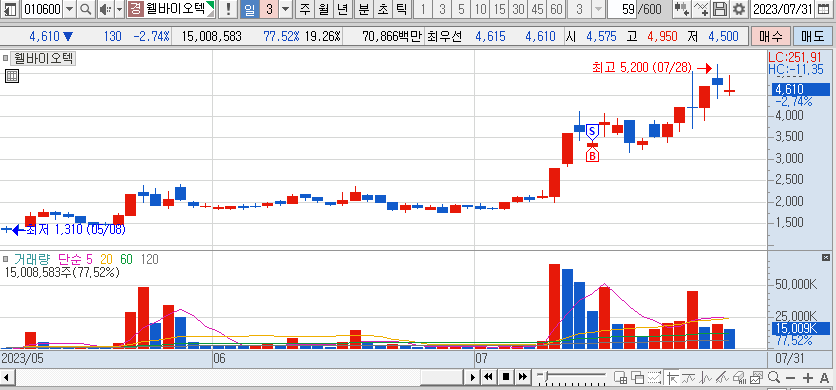Click the scroll-right play arrow button

tap(472, 378)
